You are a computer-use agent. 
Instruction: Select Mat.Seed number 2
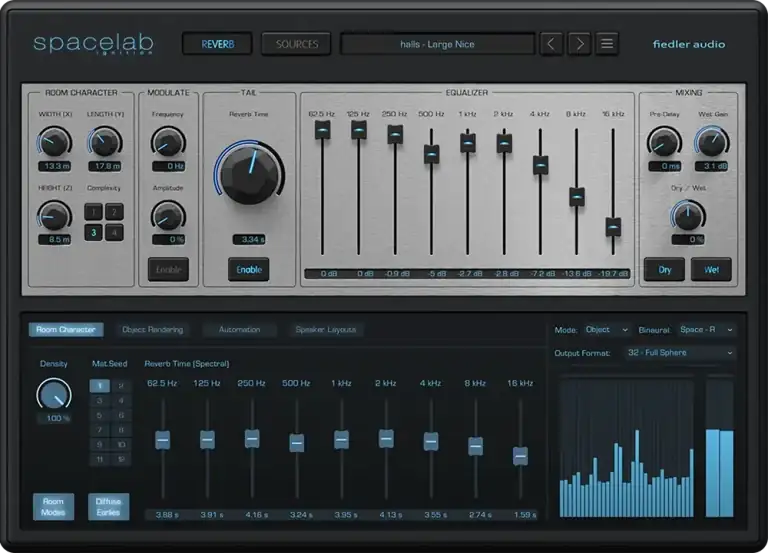pyautogui.click(x=121, y=386)
